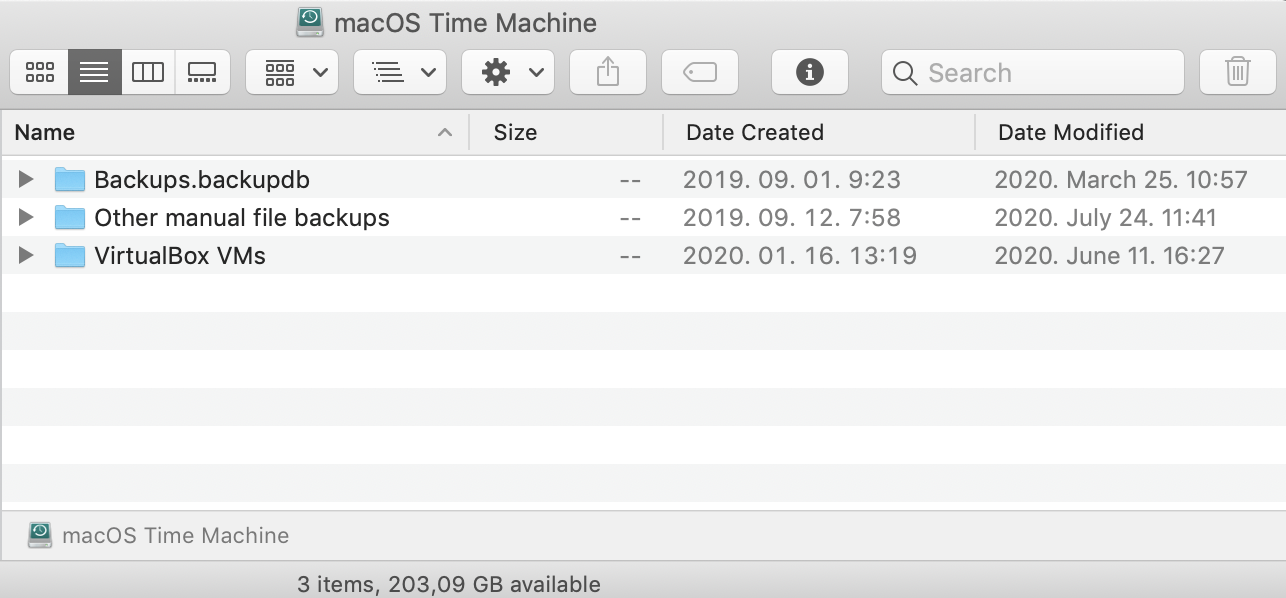Expand the Other manual file backups folder
Image resolution: width=1286 pixels, height=598 pixels.
(27, 218)
